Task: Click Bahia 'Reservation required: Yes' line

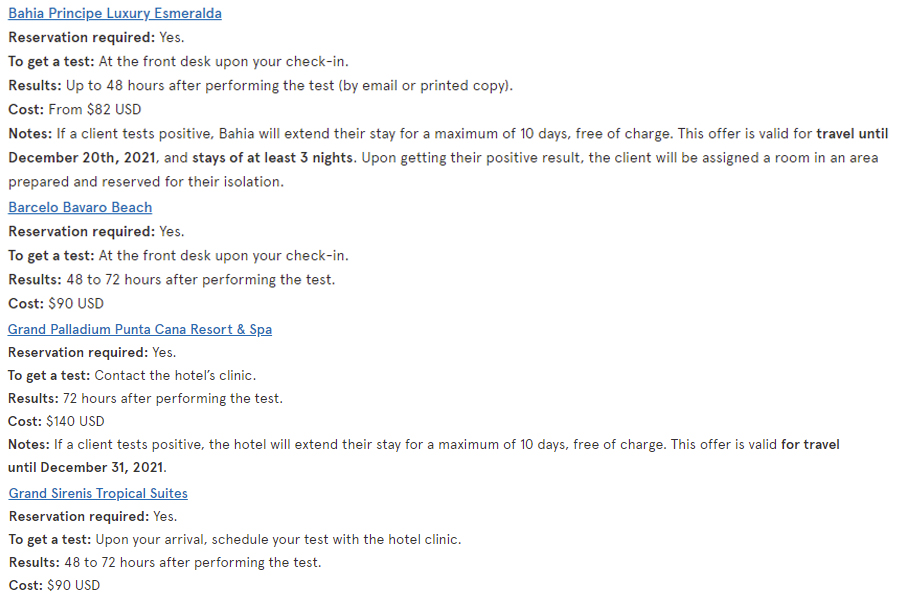Action: coord(96,37)
